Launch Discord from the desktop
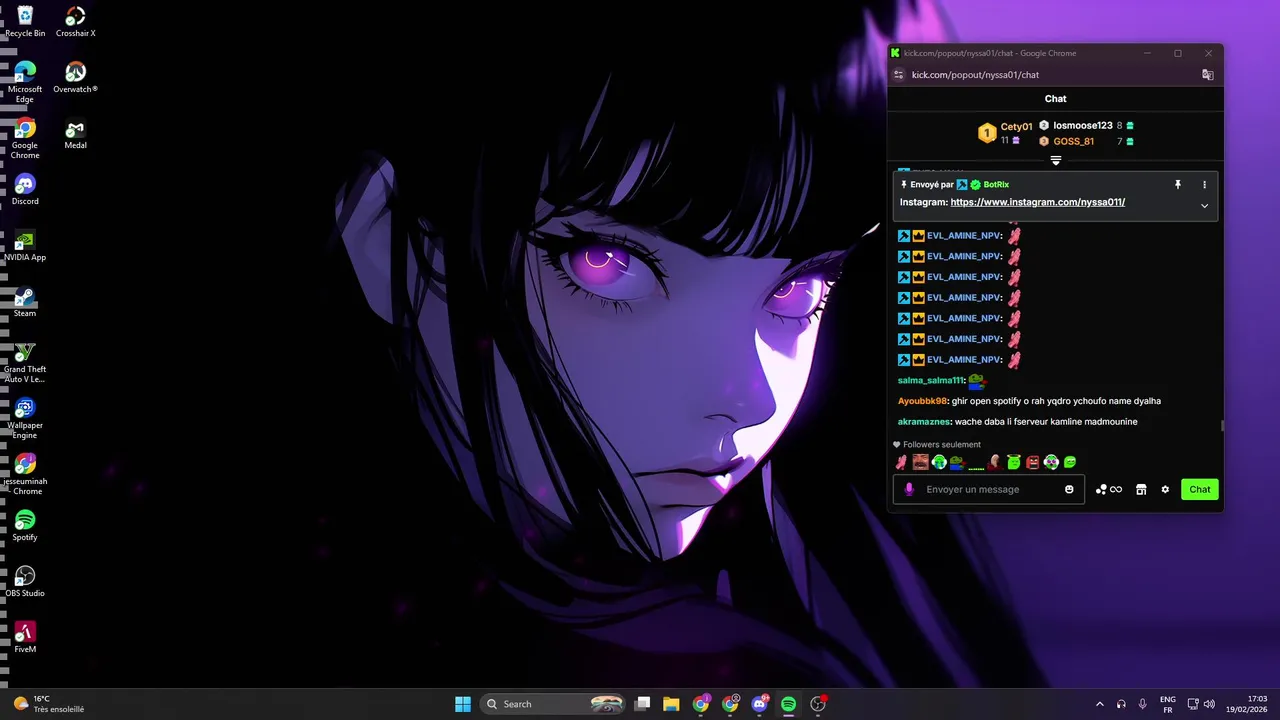1280x720 pixels. point(25,189)
